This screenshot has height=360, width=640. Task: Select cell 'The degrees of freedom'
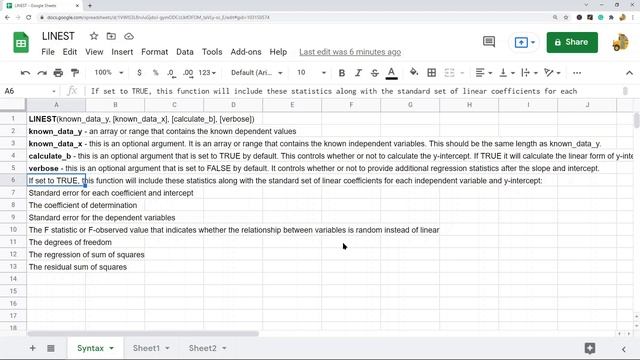point(70,242)
